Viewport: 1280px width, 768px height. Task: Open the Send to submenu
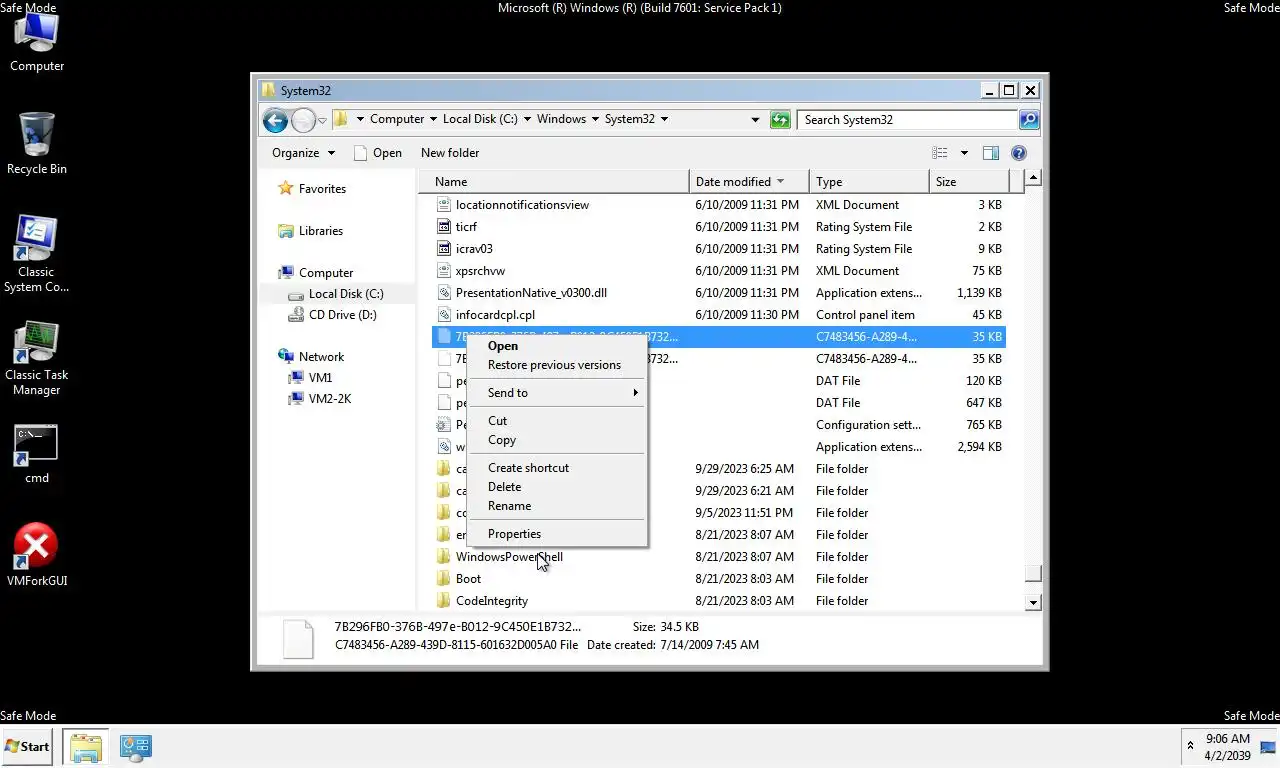[557, 393]
